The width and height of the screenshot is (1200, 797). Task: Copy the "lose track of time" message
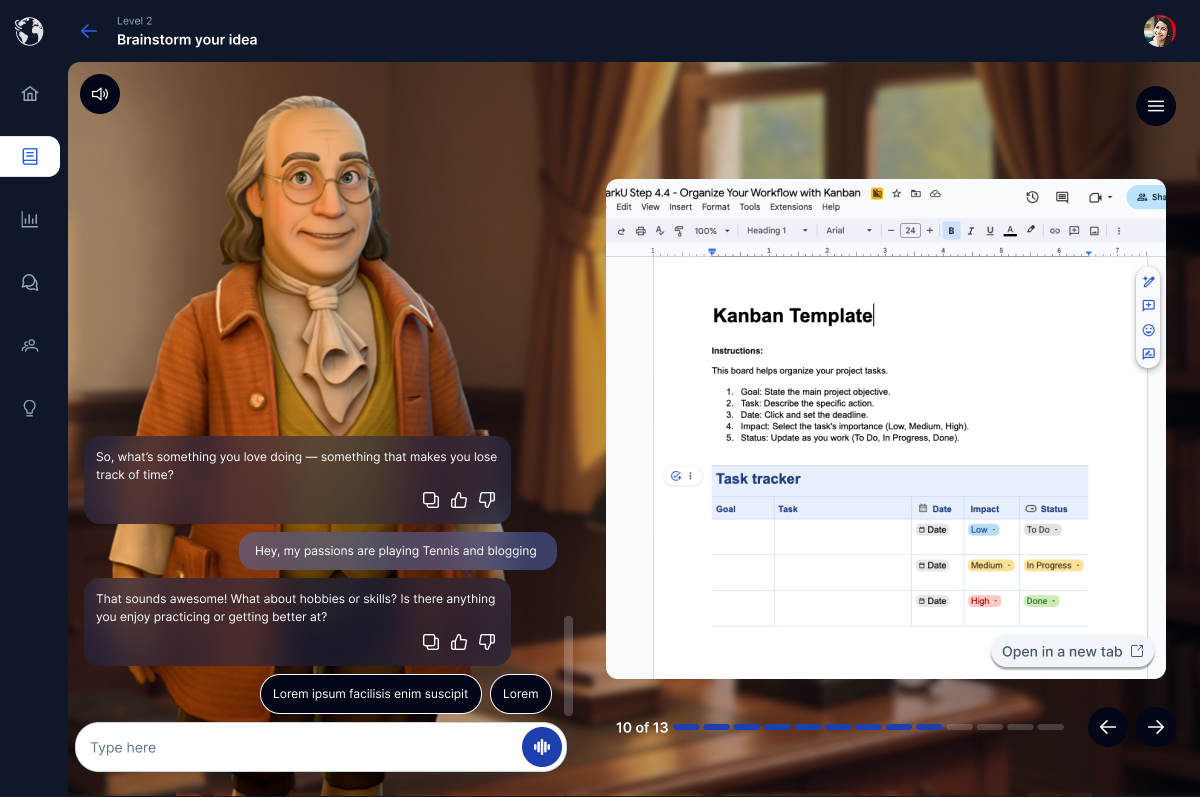431,500
